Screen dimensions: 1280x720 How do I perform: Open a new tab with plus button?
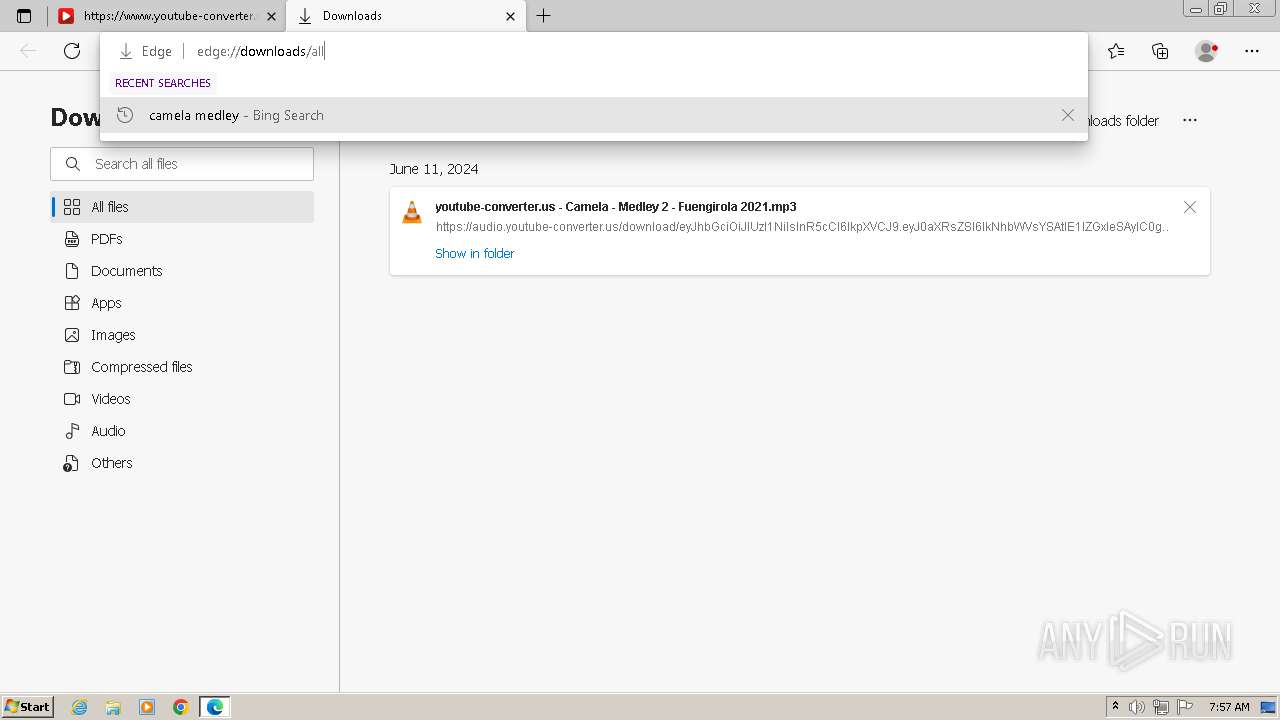tap(543, 16)
